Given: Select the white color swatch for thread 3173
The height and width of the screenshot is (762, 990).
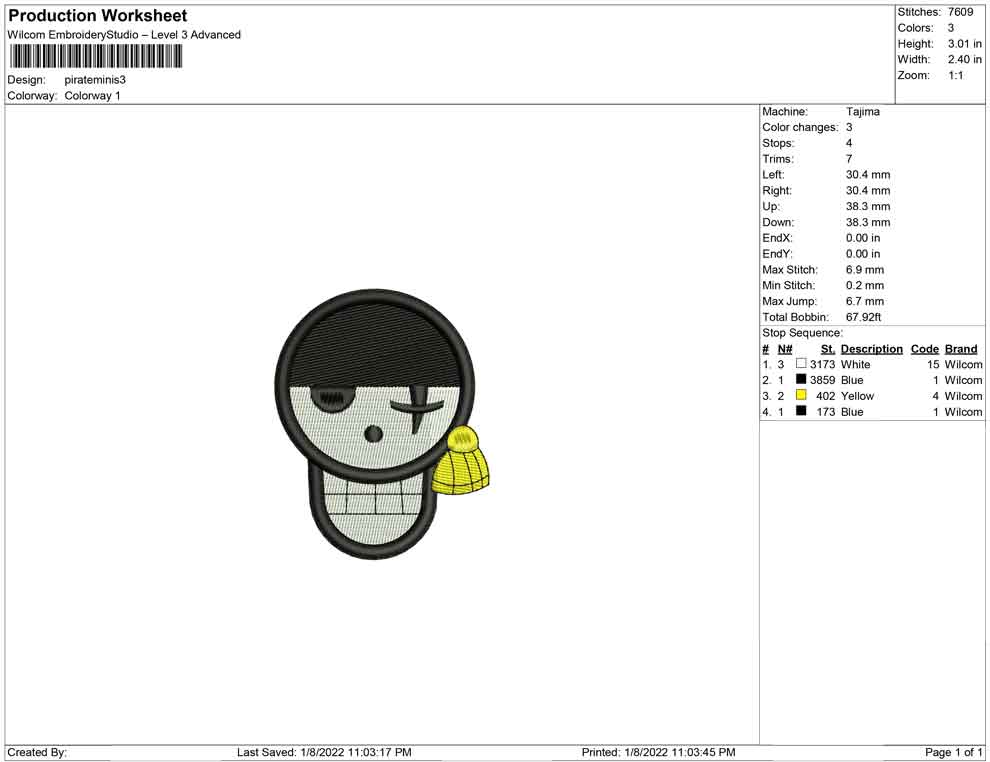Looking at the screenshot, I should tap(801, 364).
